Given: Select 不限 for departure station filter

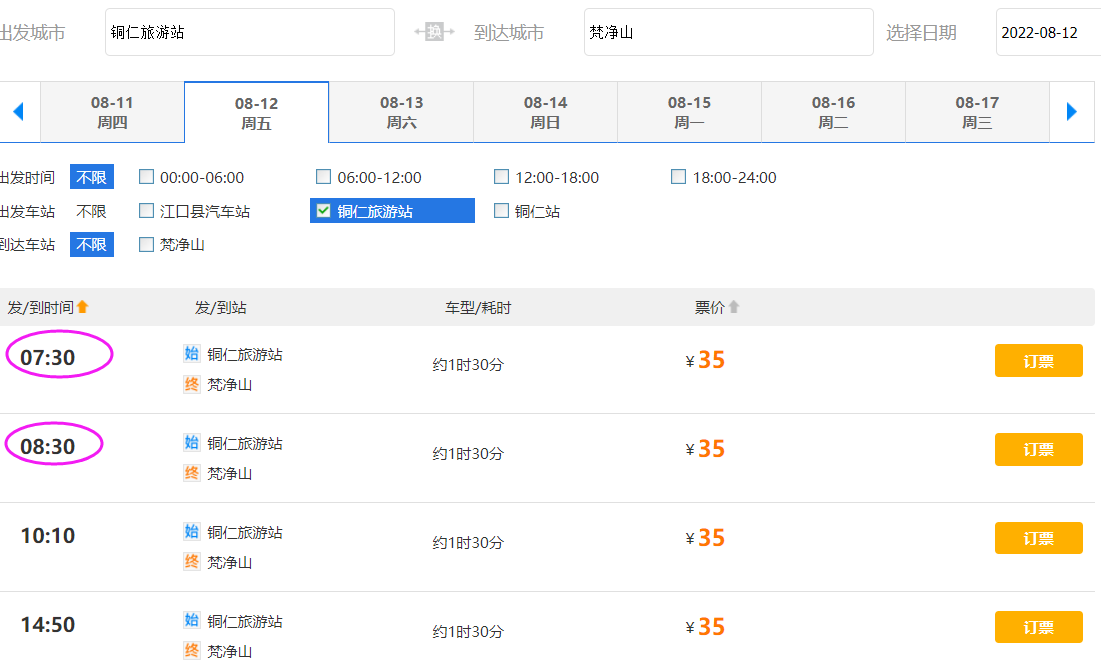Looking at the screenshot, I should click(x=91, y=211).
